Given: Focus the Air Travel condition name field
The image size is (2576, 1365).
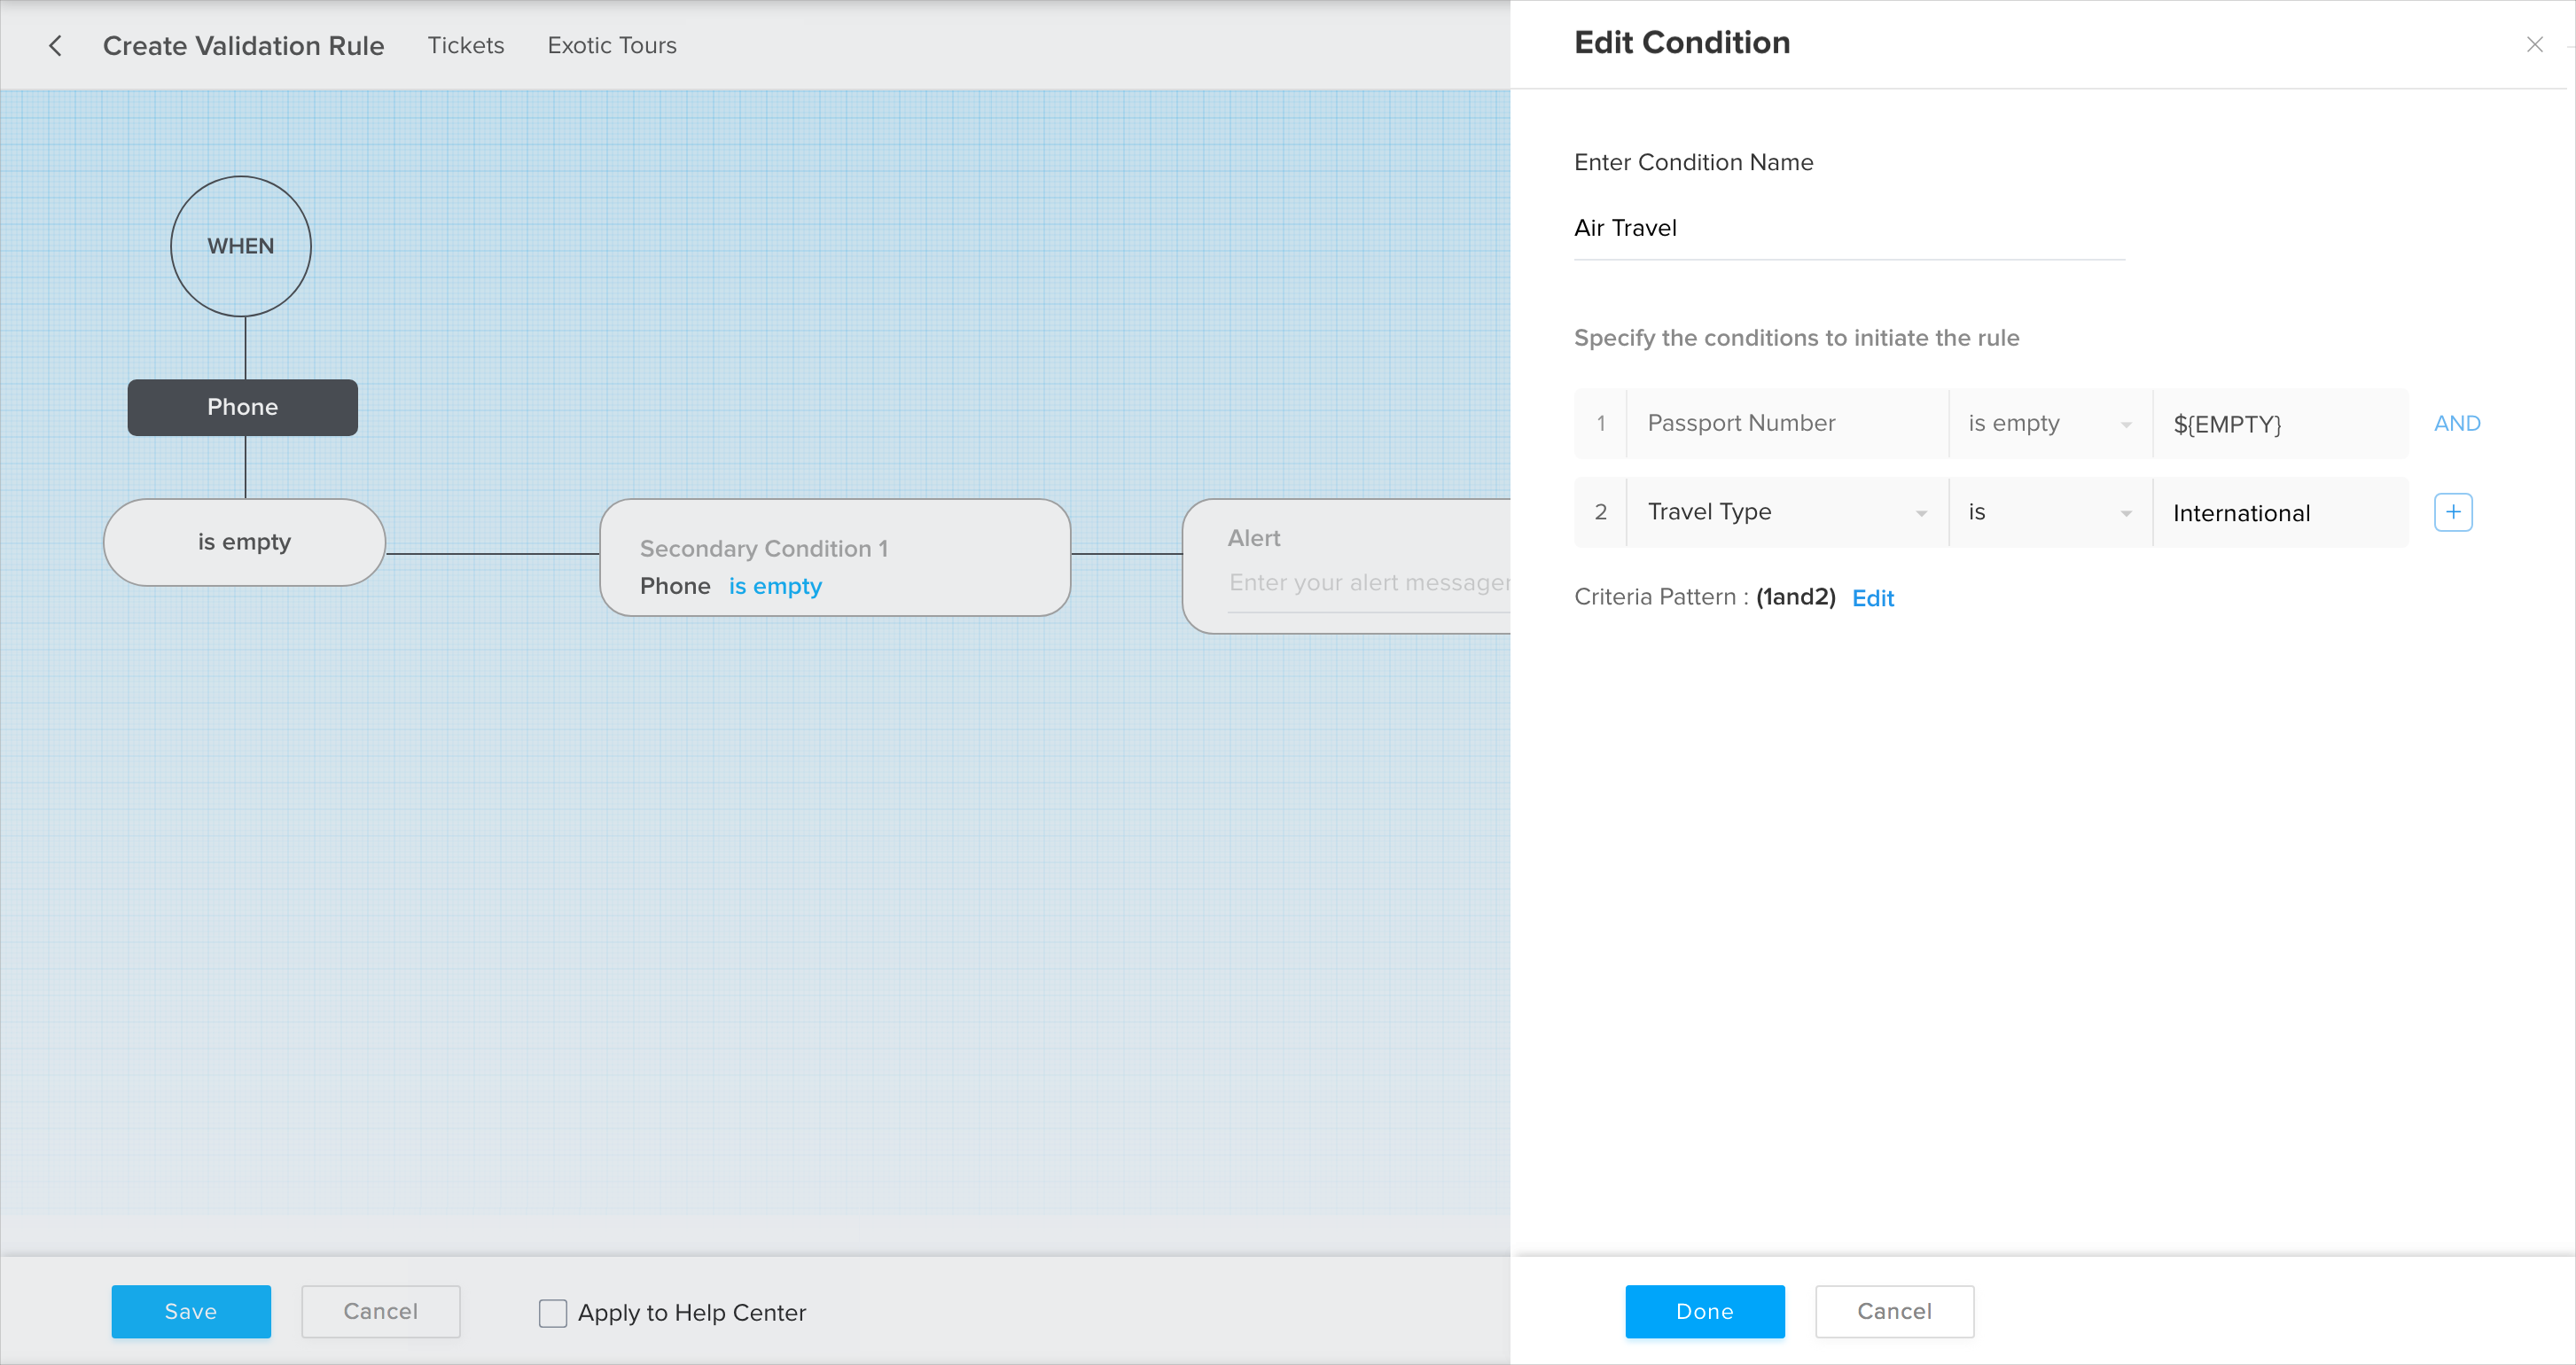Looking at the screenshot, I should pyautogui.click(x=1847, y=229).
